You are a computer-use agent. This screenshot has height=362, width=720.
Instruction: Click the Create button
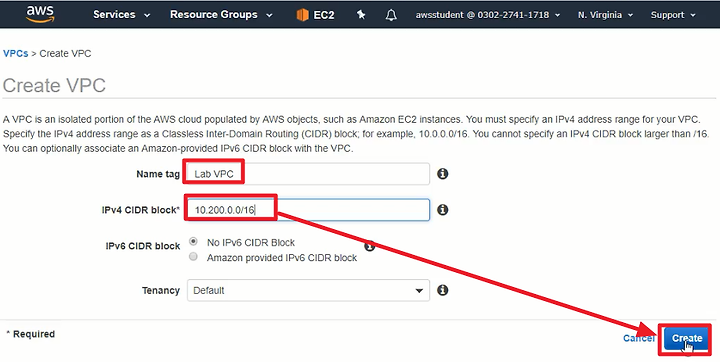pyautogui.click(x=686, y=339)
